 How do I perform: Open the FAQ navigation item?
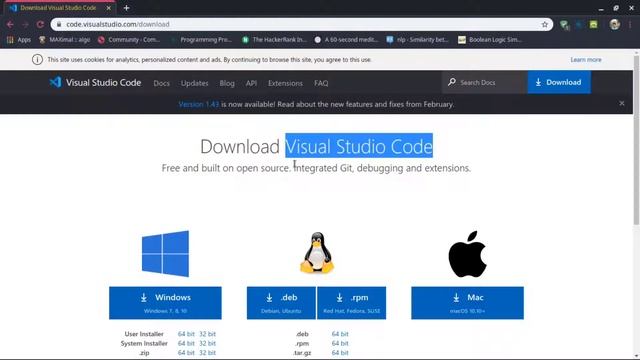tap(321, 83)
